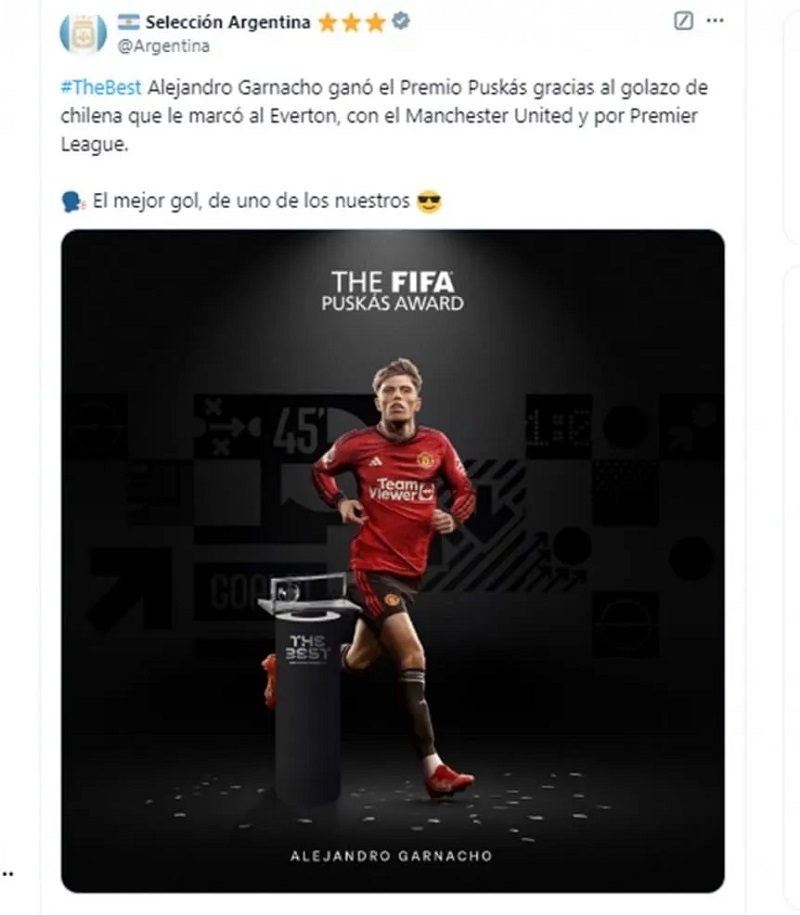This screenshot has height=915, width=800.
Task: Click the @Argentina handle
Action: [163, 46]
